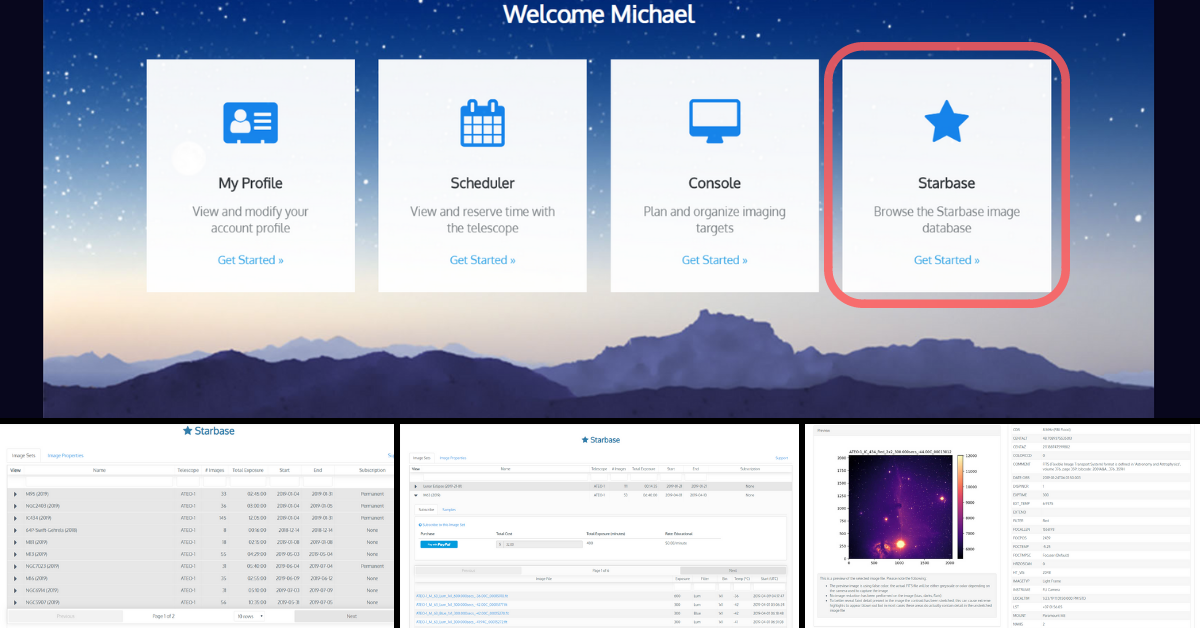Image resolution: width=1200 pixels, height=628 pixels.
Task: Select the Subscribe tab
Action: (426, 510)
